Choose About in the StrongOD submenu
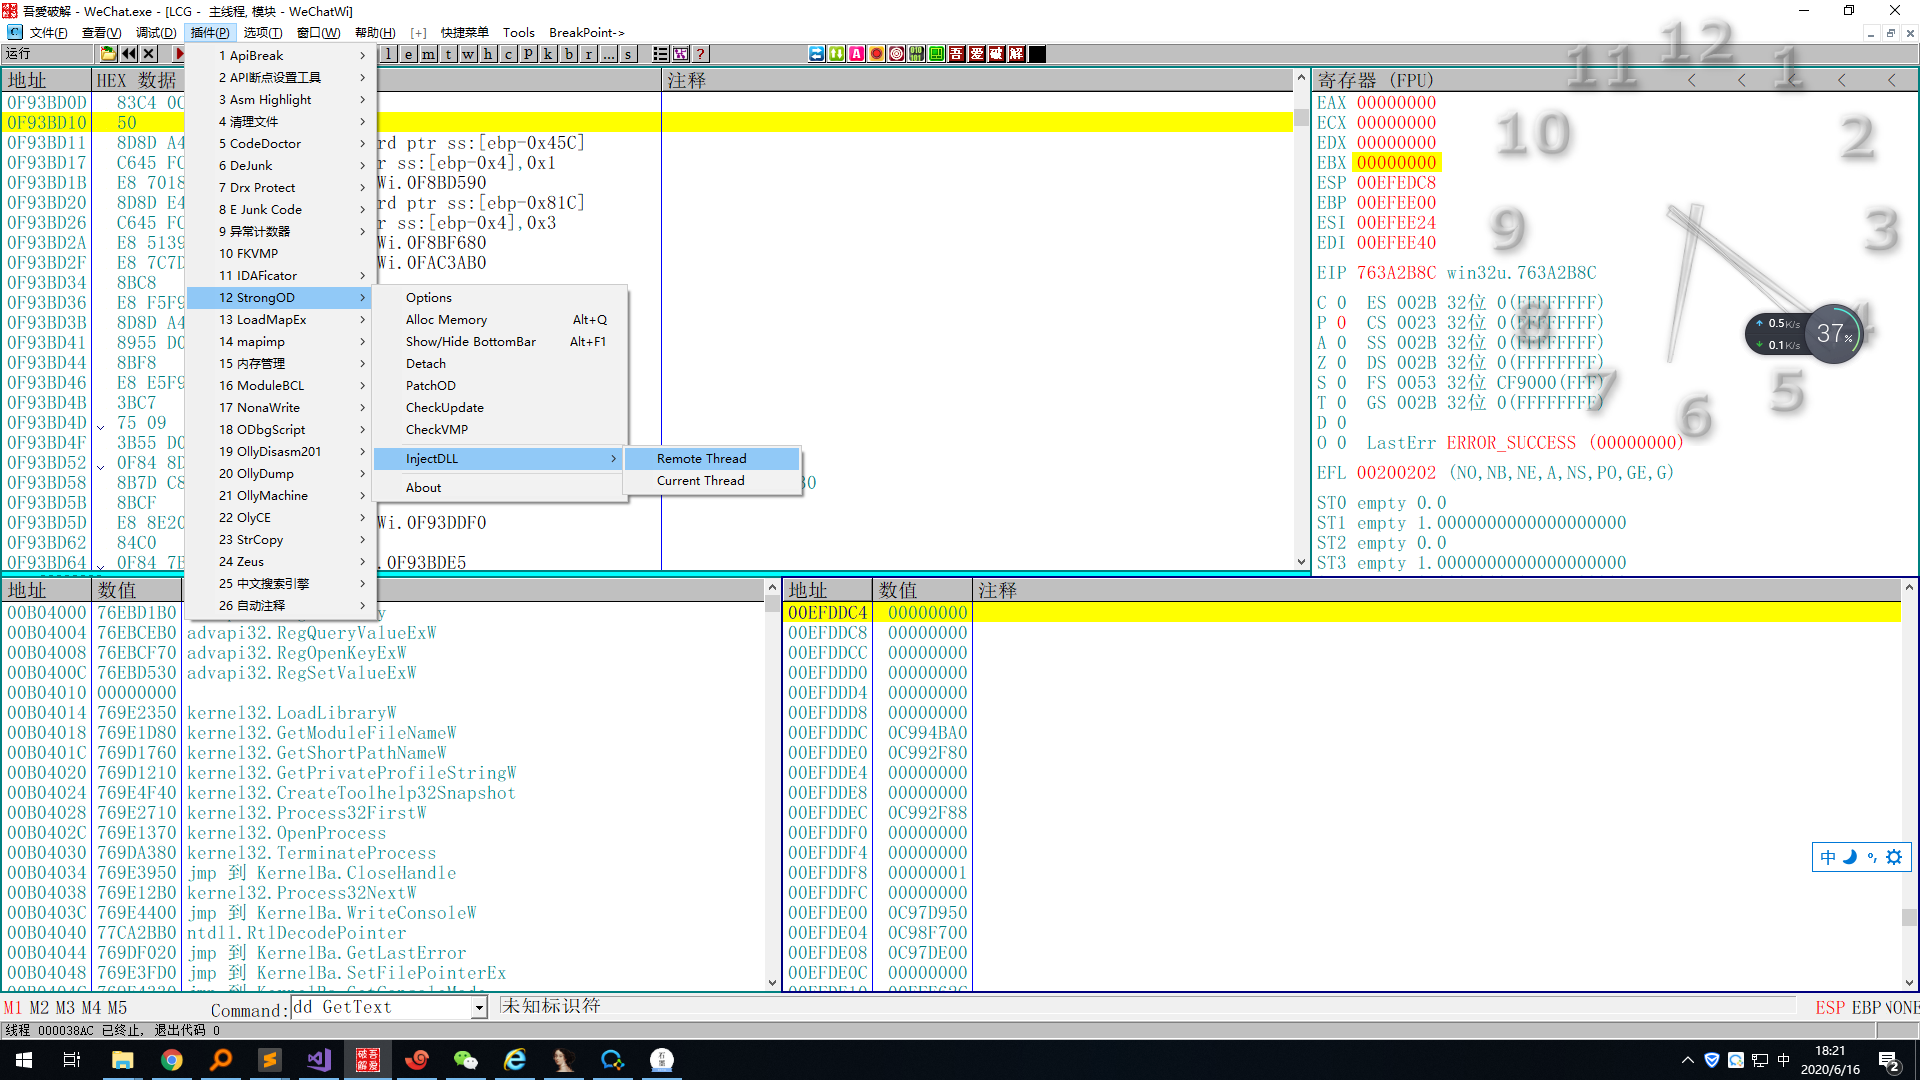 pyautogui.click(x=500, y=488)
